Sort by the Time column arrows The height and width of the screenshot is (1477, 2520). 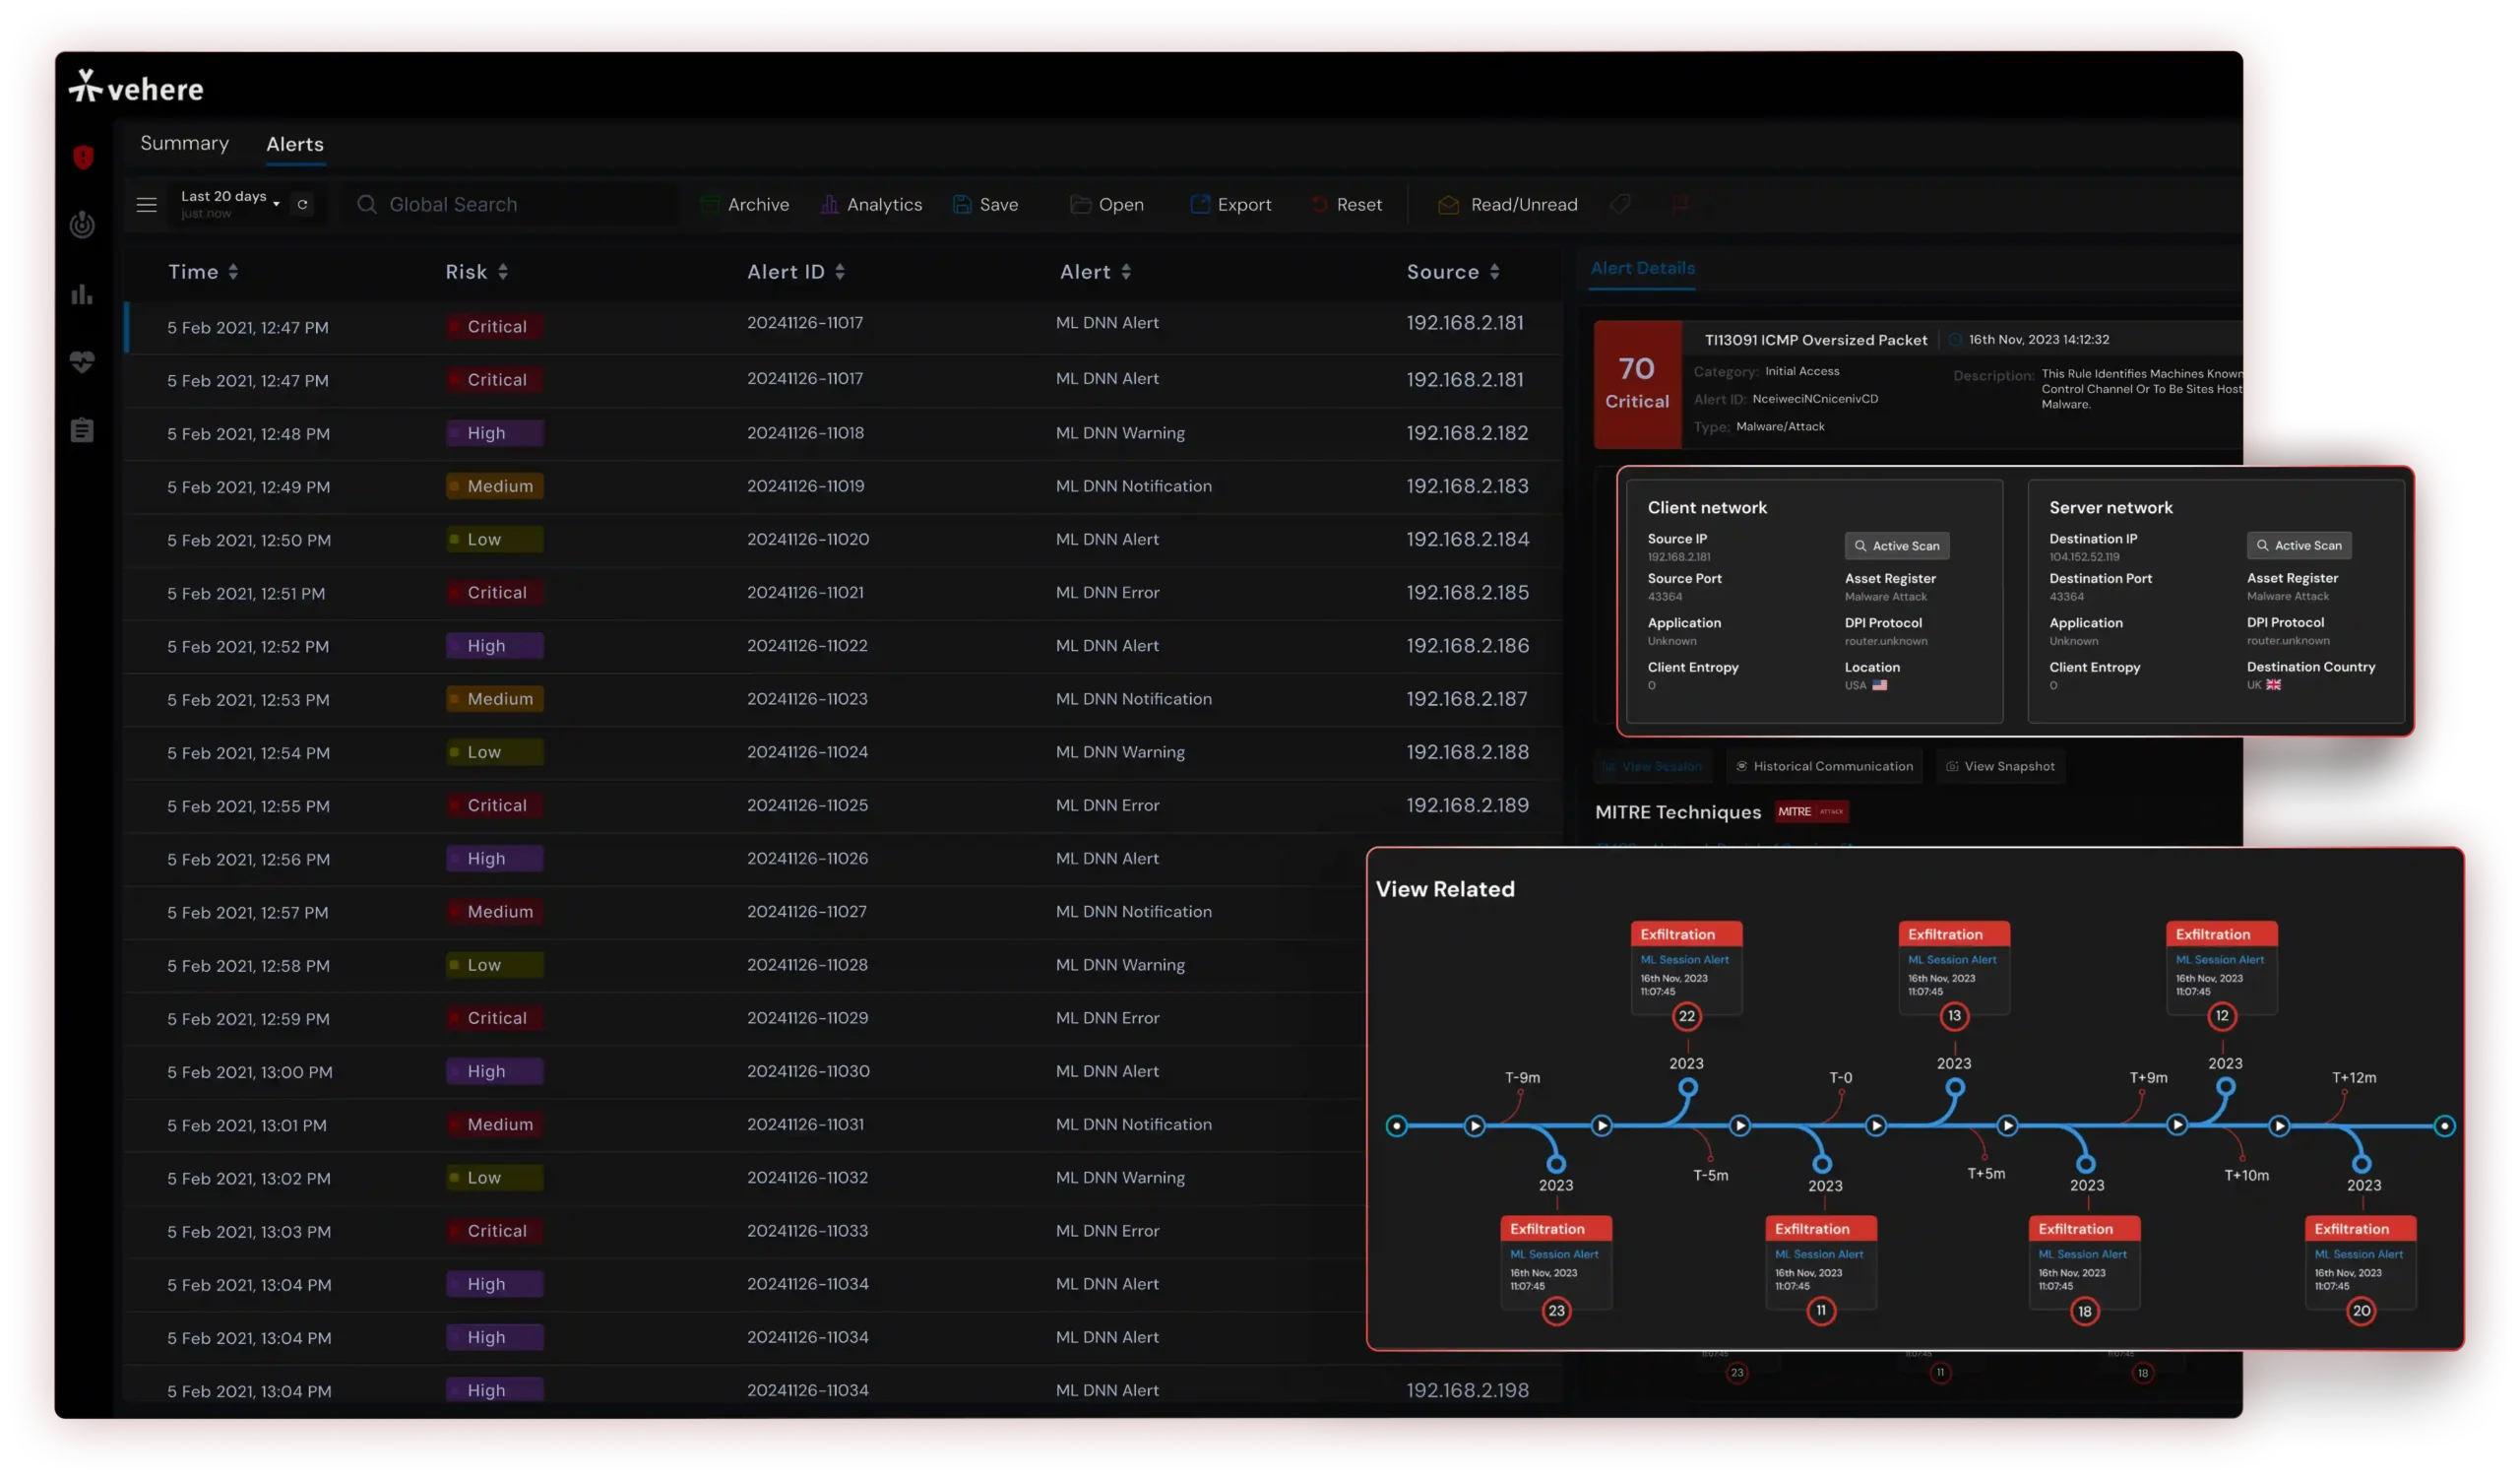[x=233, y=272]
